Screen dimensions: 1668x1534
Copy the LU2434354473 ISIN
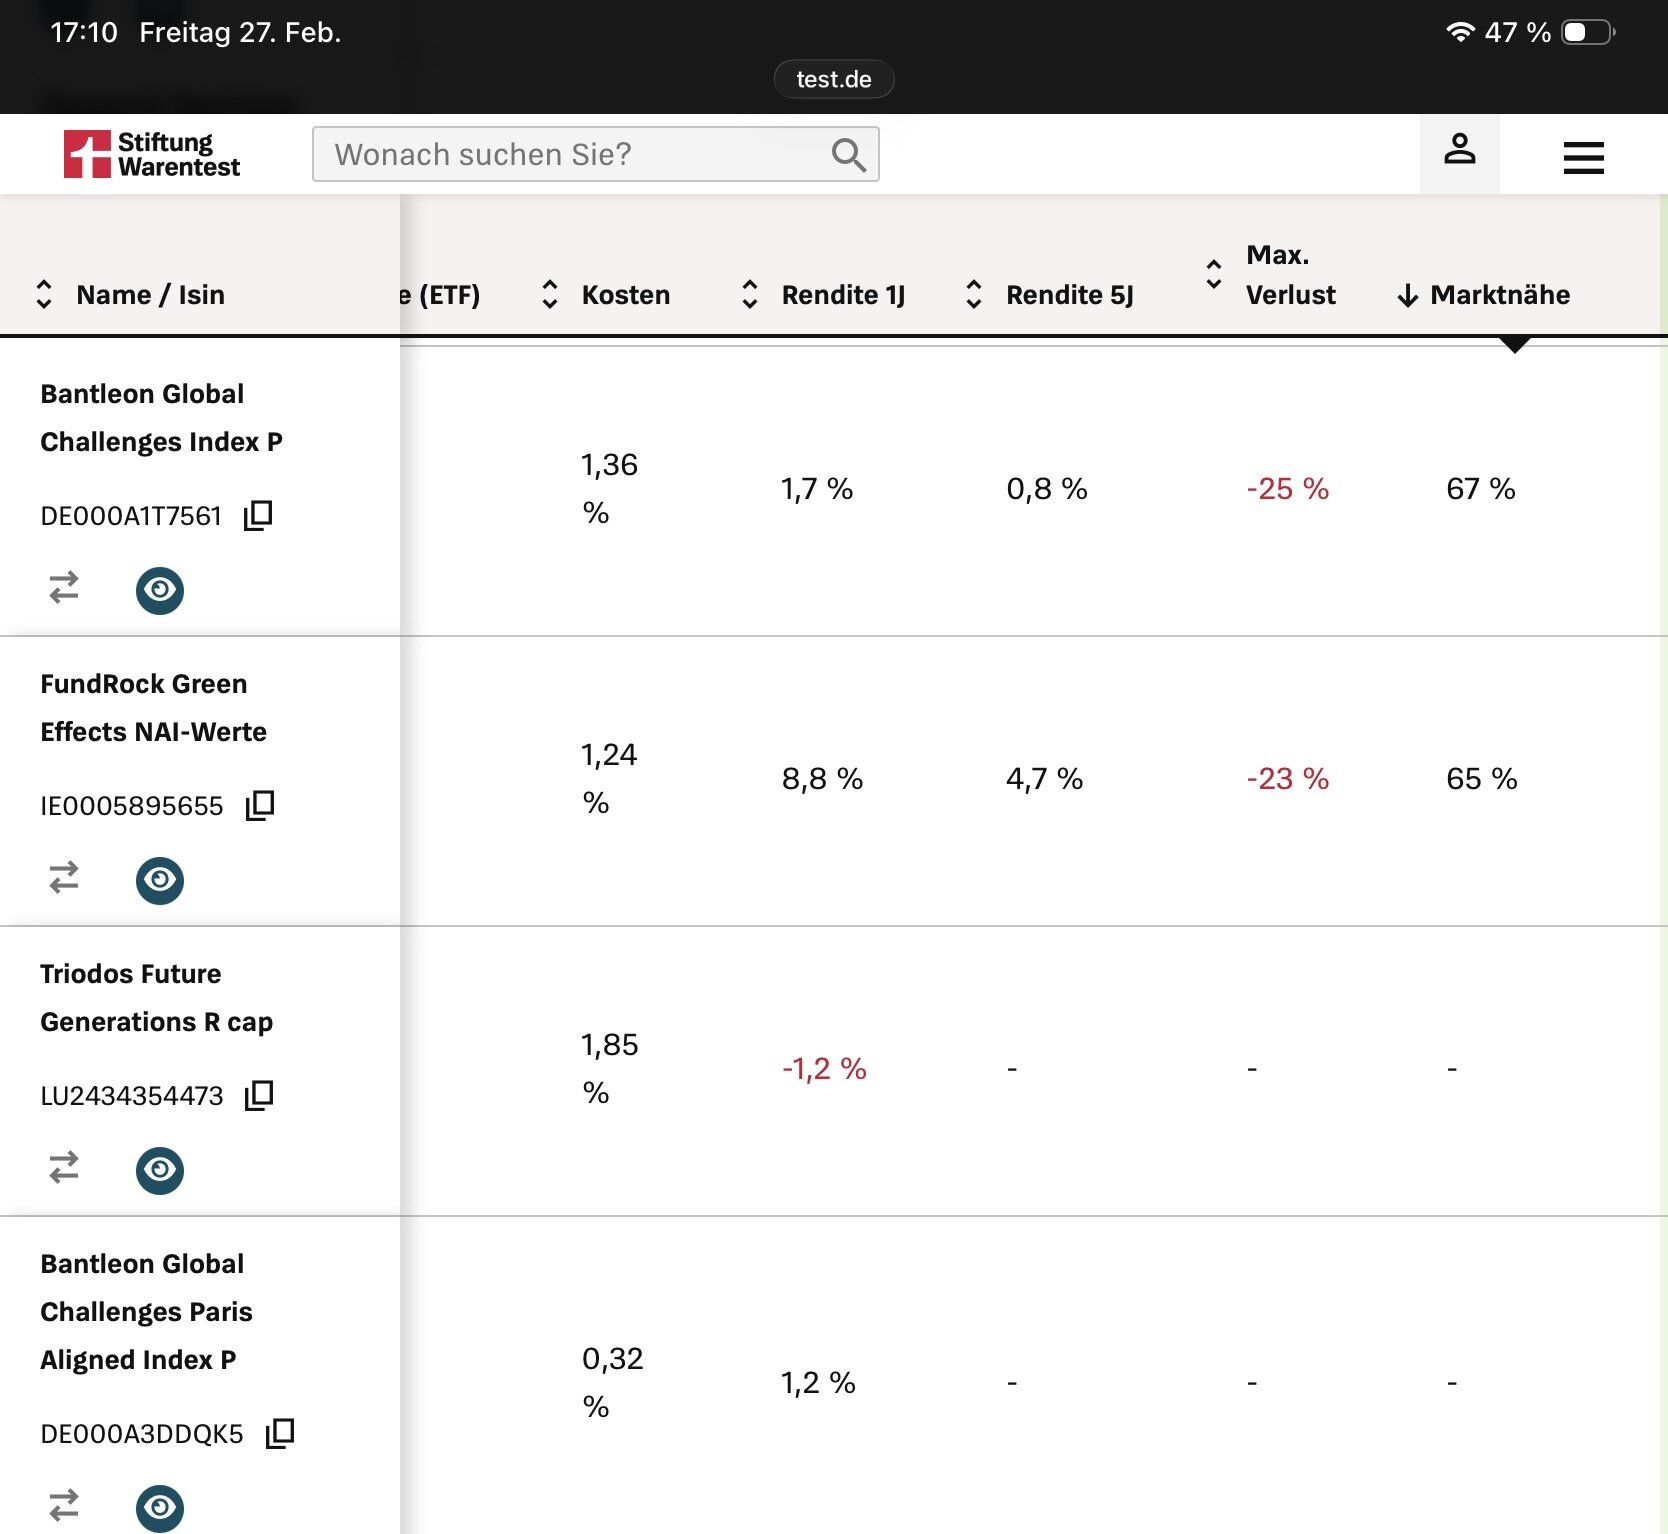259,1095
